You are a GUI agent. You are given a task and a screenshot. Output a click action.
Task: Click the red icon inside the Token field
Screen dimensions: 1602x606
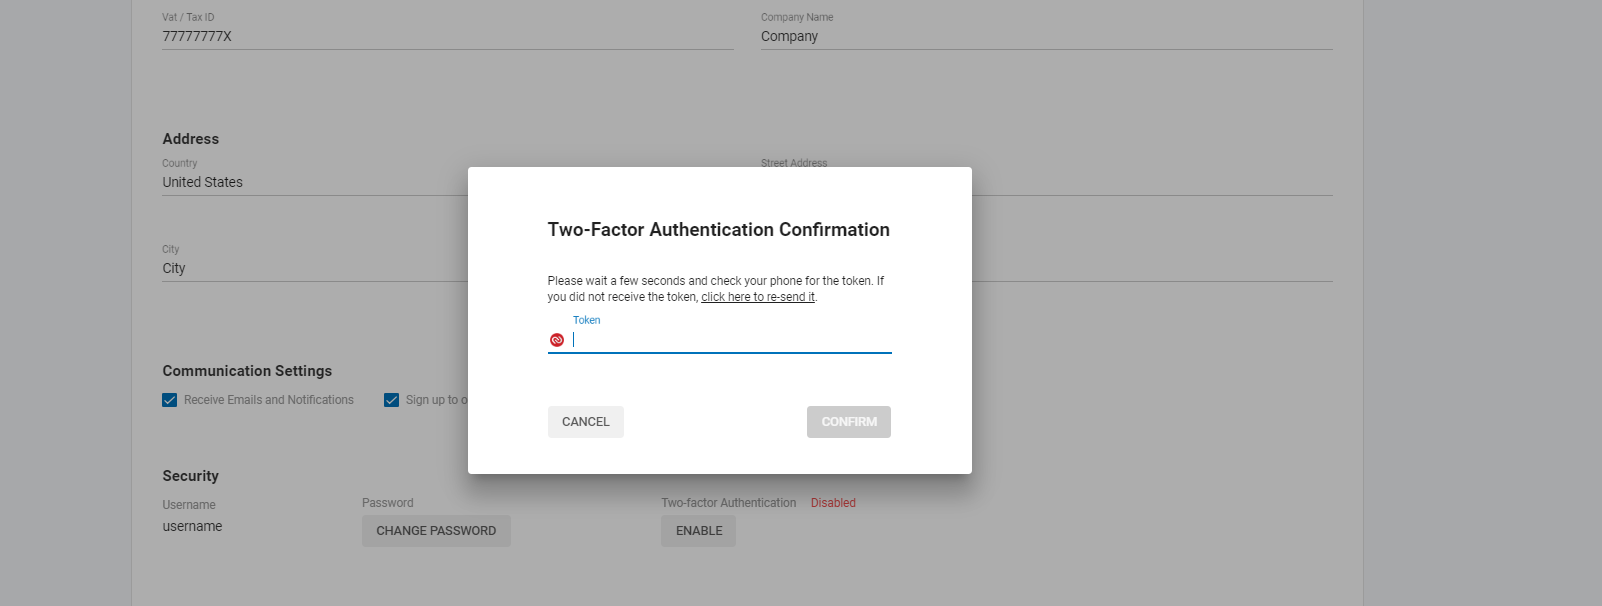pyautogui.click(x=557, y=340)
